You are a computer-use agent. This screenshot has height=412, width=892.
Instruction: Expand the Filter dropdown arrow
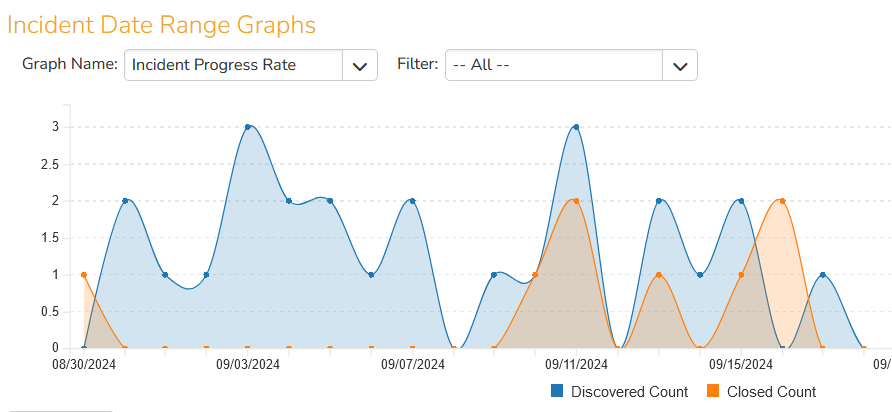[680, 65]
